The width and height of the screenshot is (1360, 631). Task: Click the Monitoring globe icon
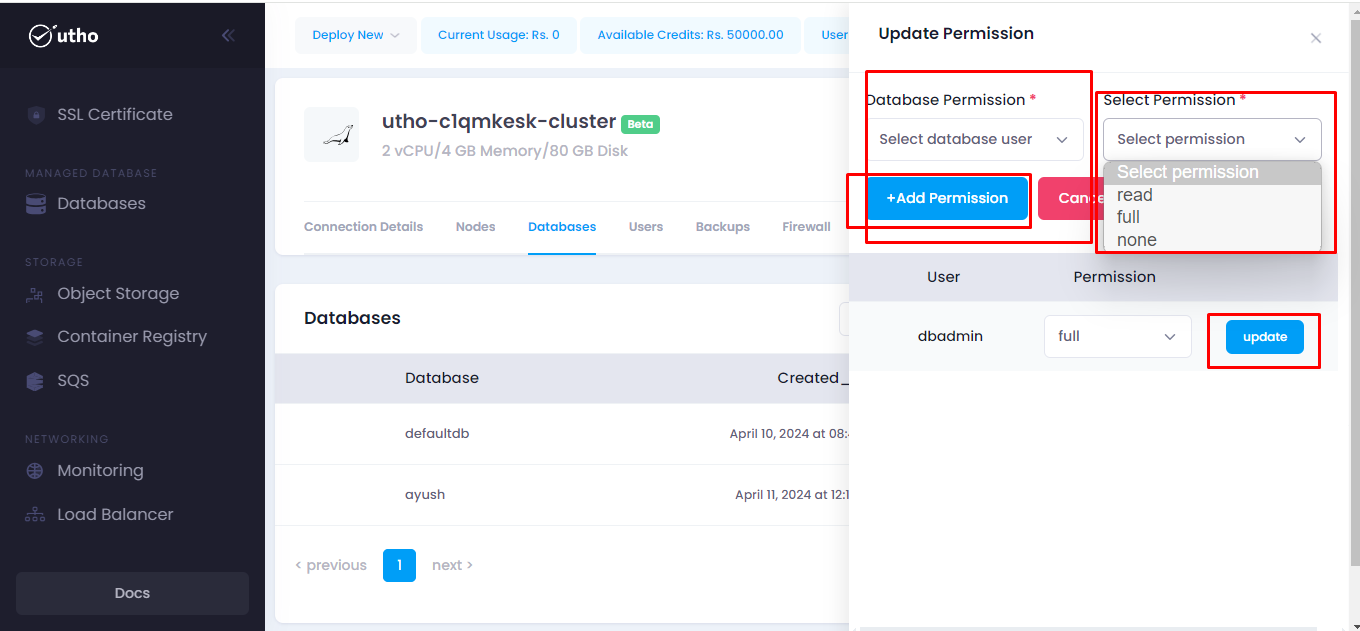pos(36,471)
